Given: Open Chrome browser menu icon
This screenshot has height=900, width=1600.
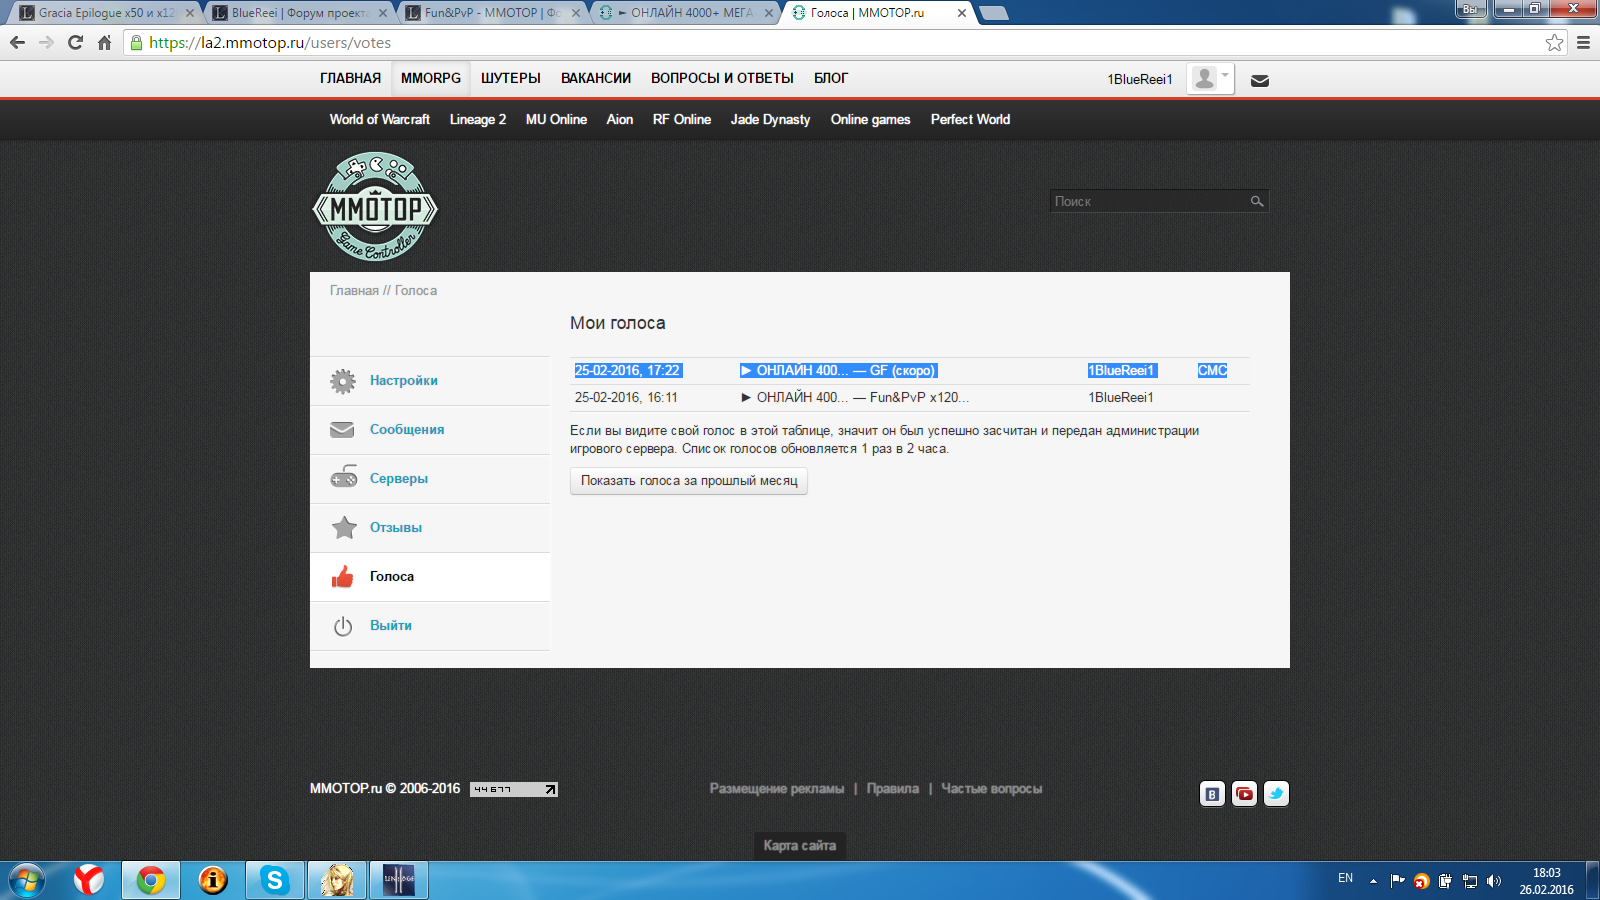Looking at the screenshot, I should pyautogui.click(x=1583, y=43).
